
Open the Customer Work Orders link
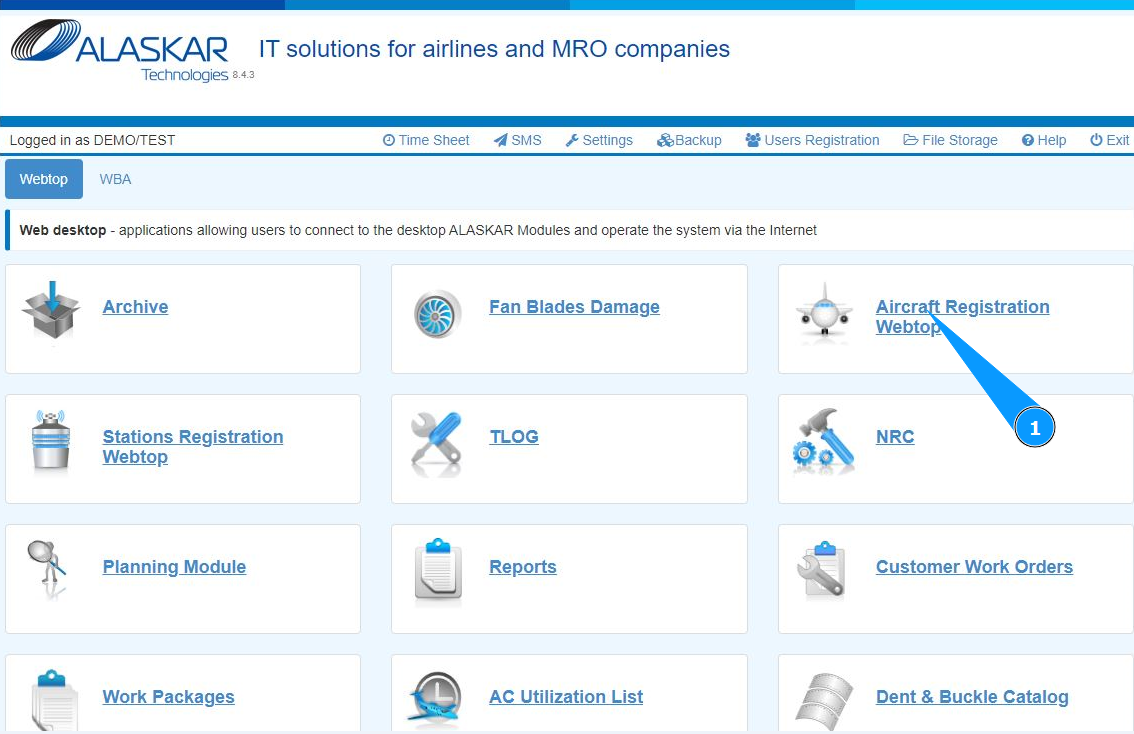[974, 567]
